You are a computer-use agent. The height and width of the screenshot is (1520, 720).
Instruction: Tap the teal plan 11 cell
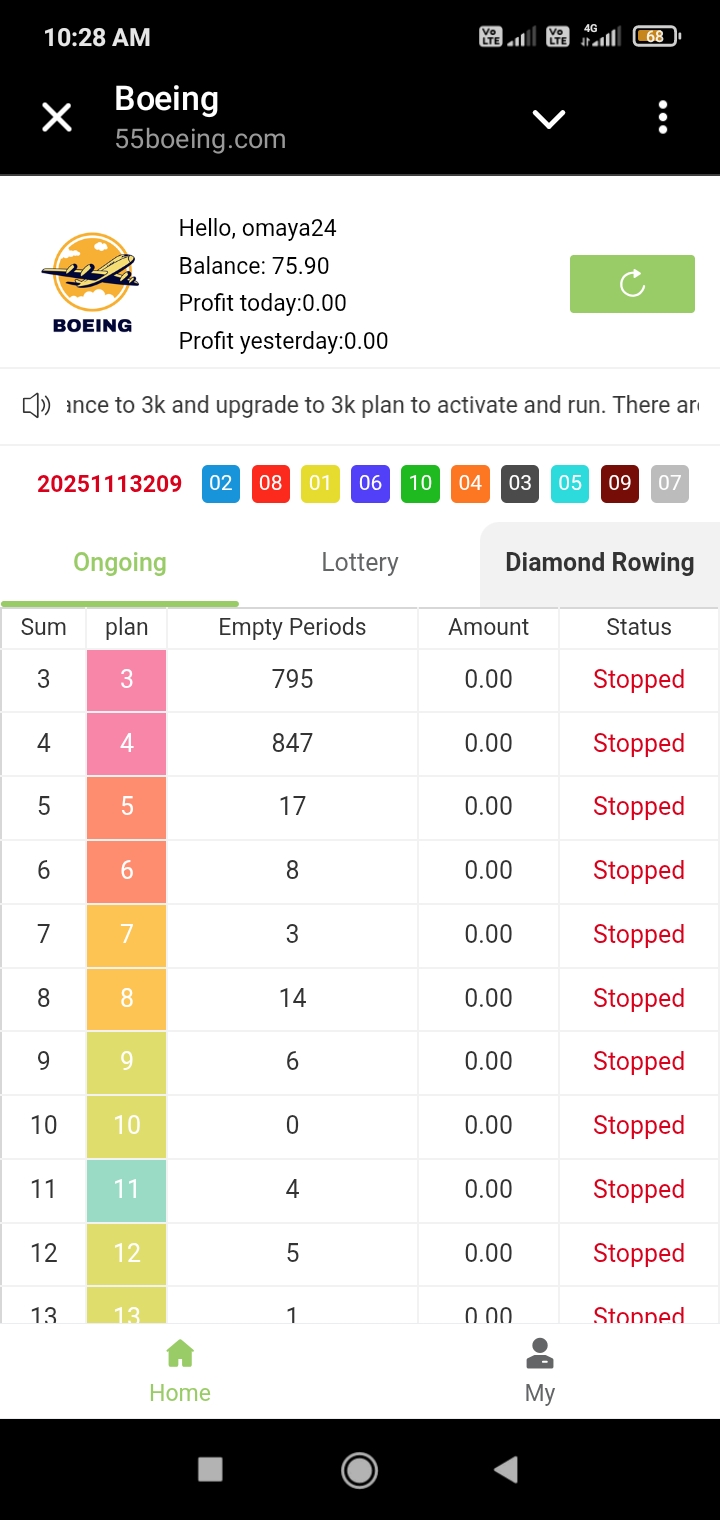click(x=127, y=1190)
